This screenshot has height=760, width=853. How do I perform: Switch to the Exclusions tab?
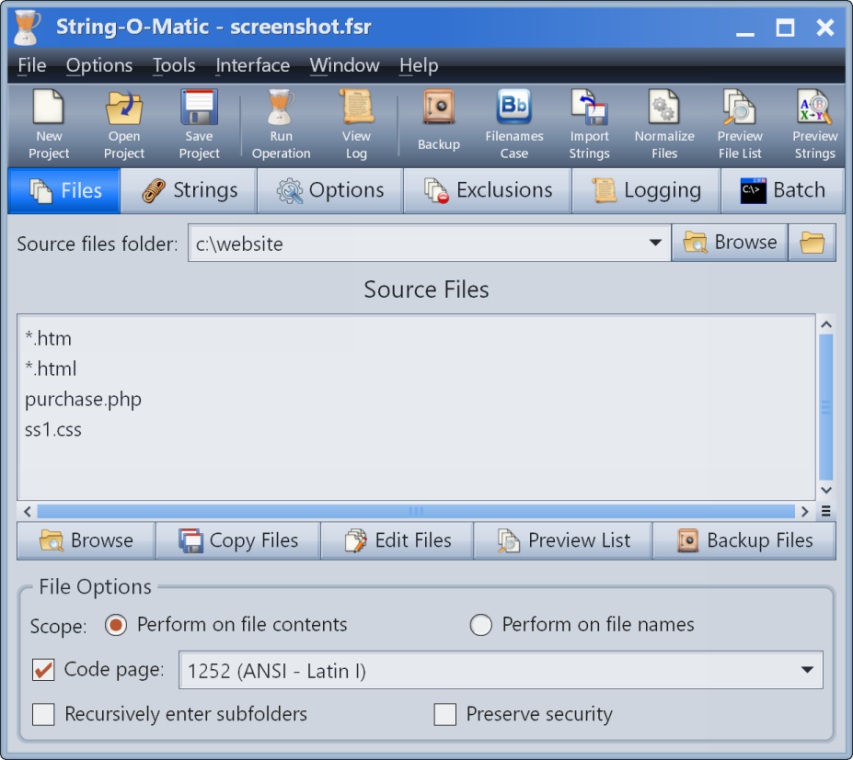coord(487,190)
